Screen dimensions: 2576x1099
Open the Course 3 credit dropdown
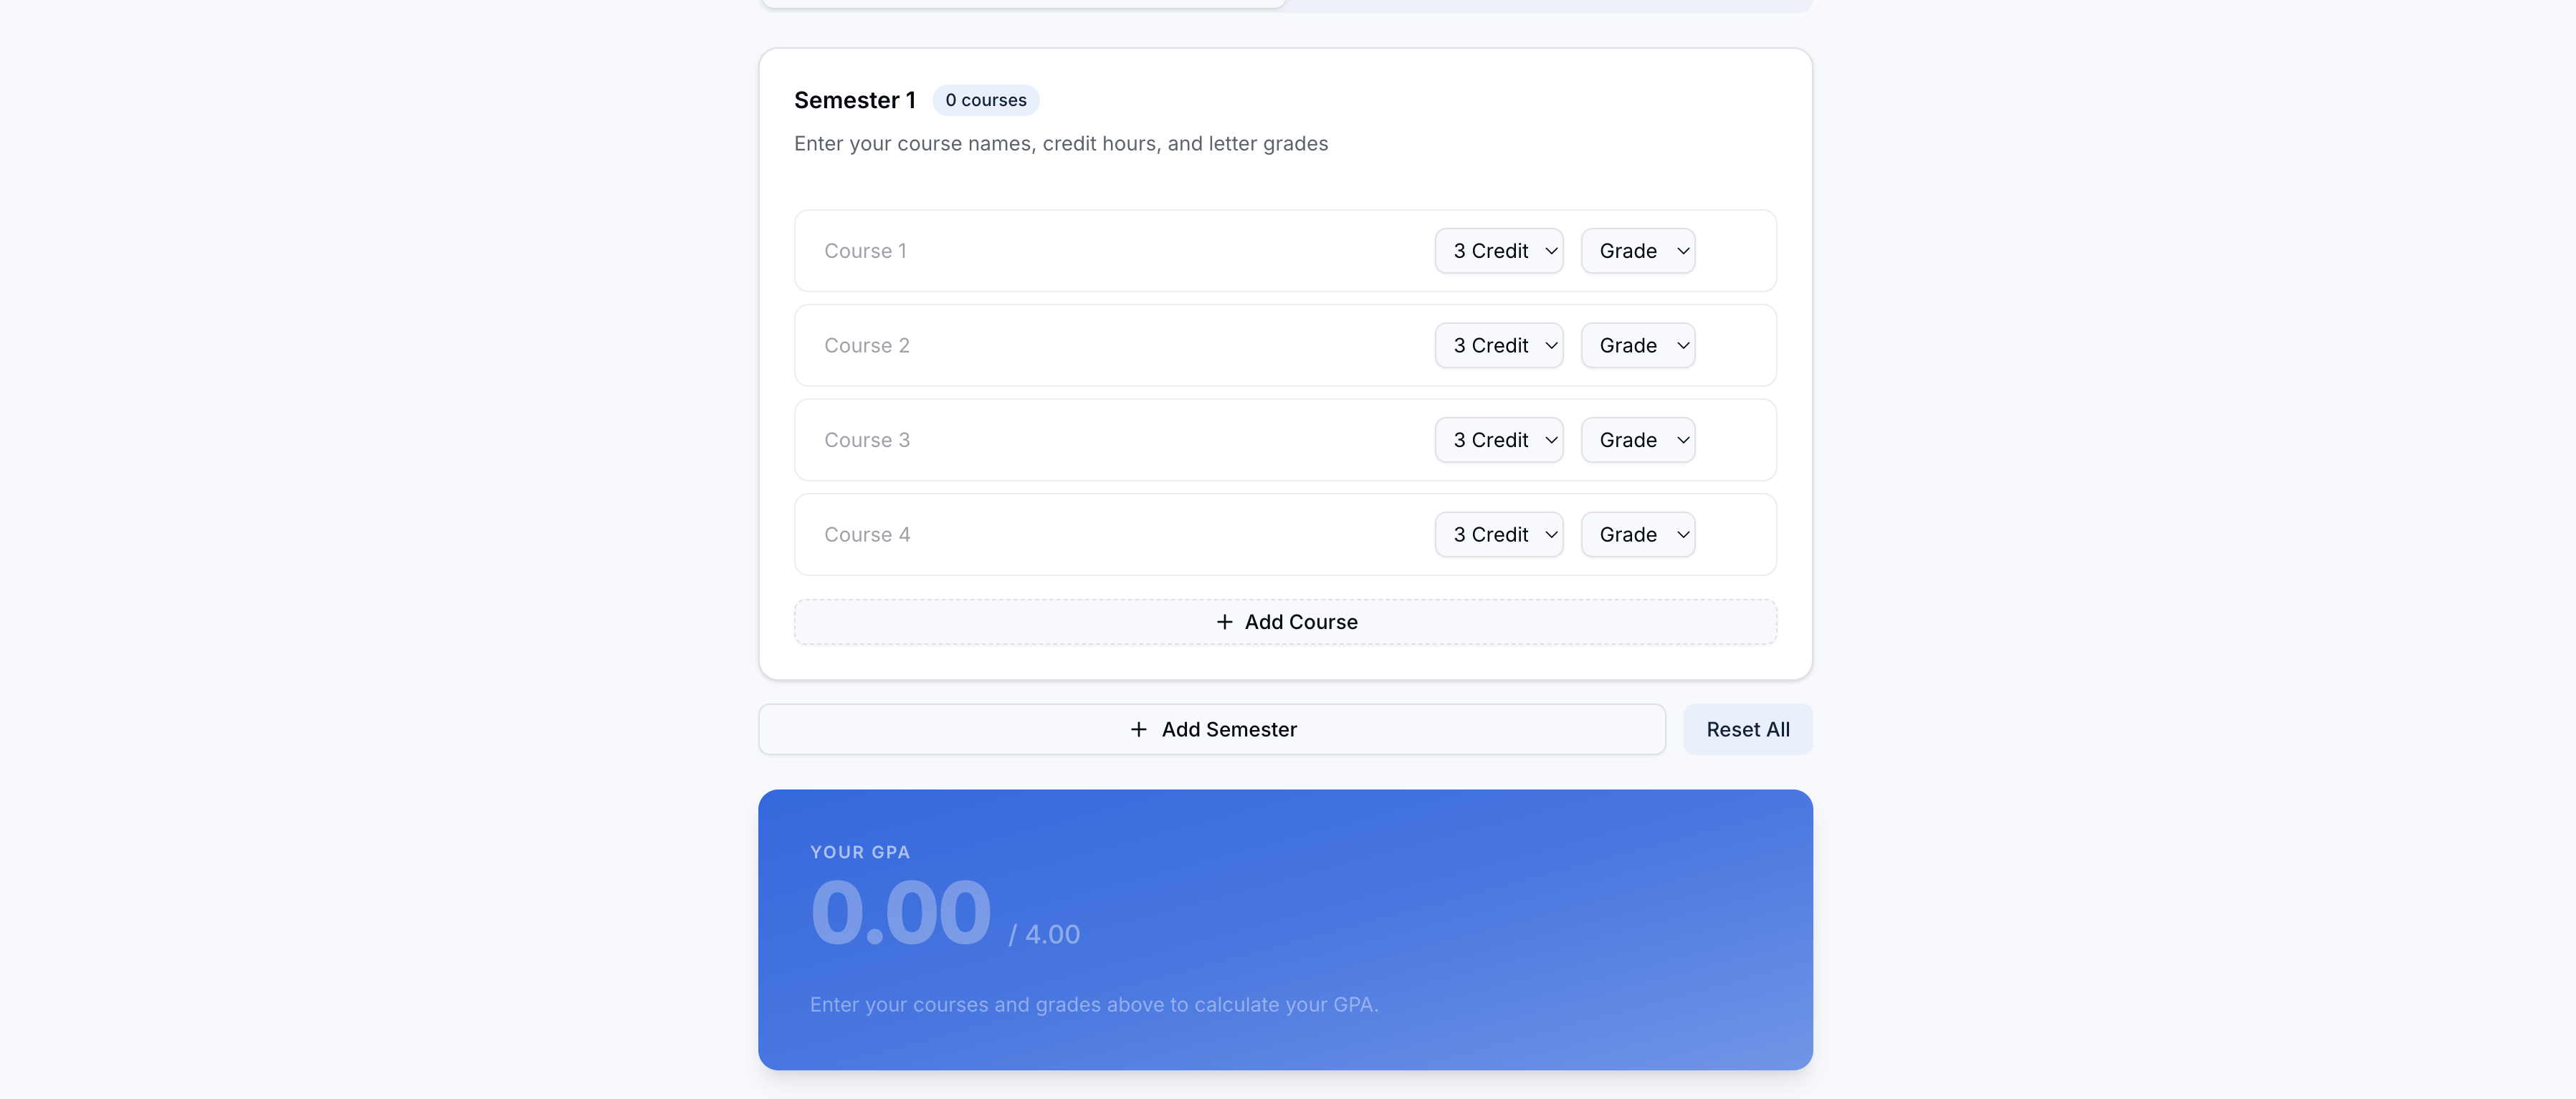pyautogui.click(x=1498, y=440)
